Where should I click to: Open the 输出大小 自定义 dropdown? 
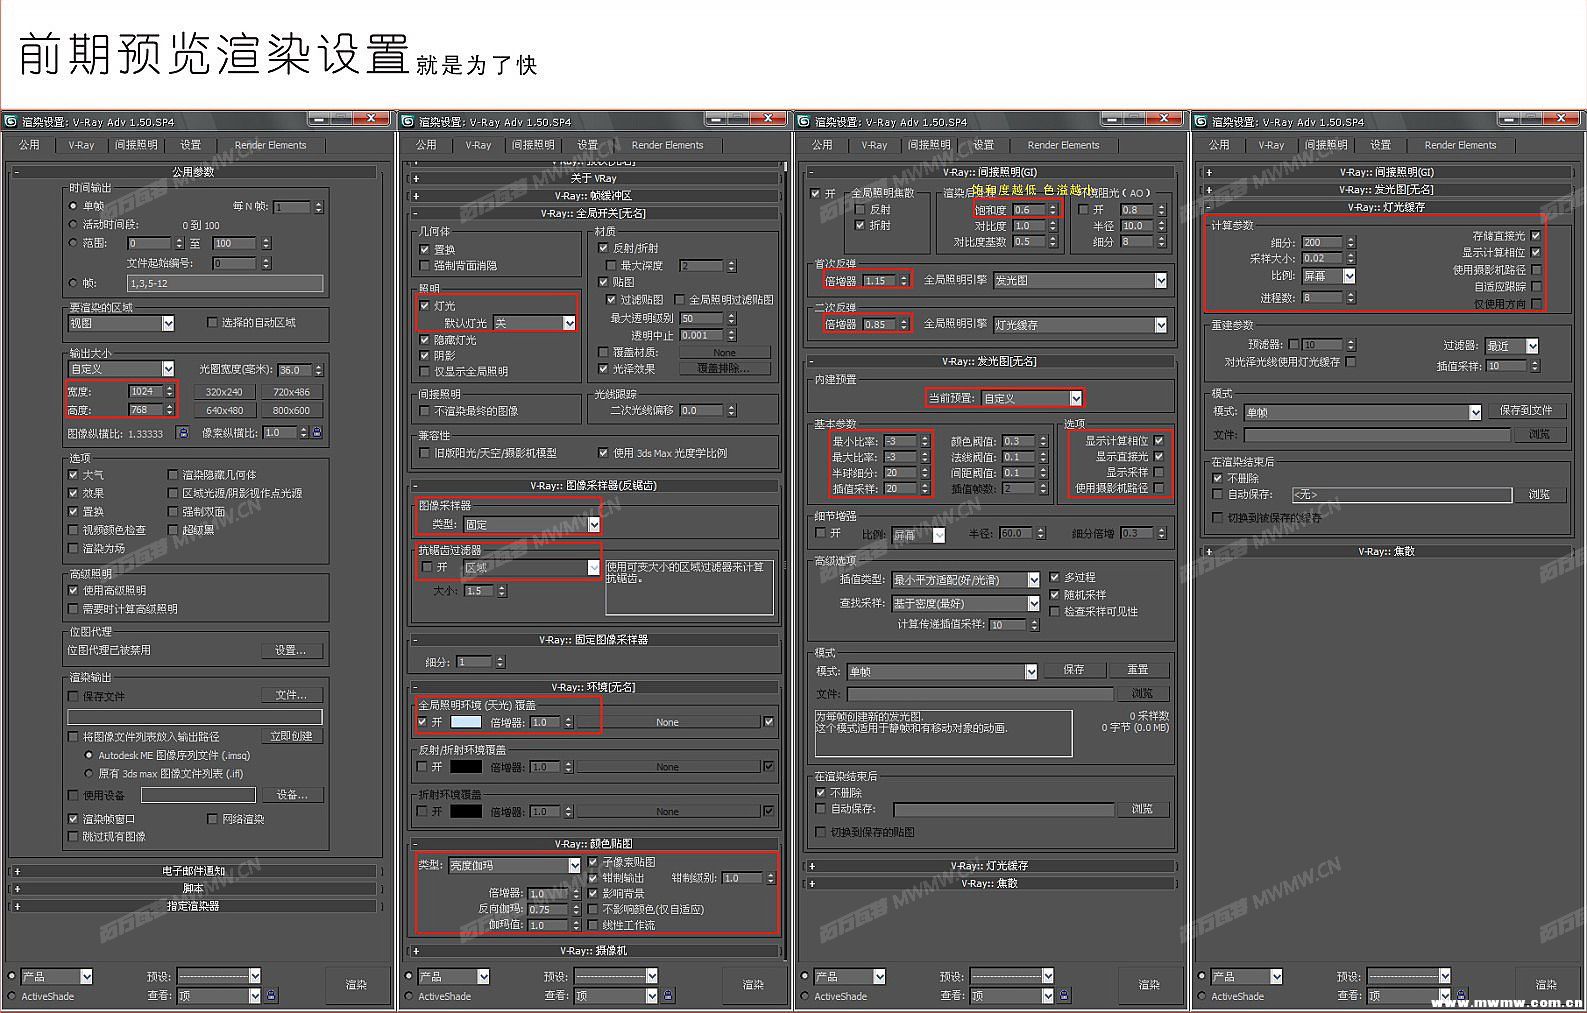point(121,369)
